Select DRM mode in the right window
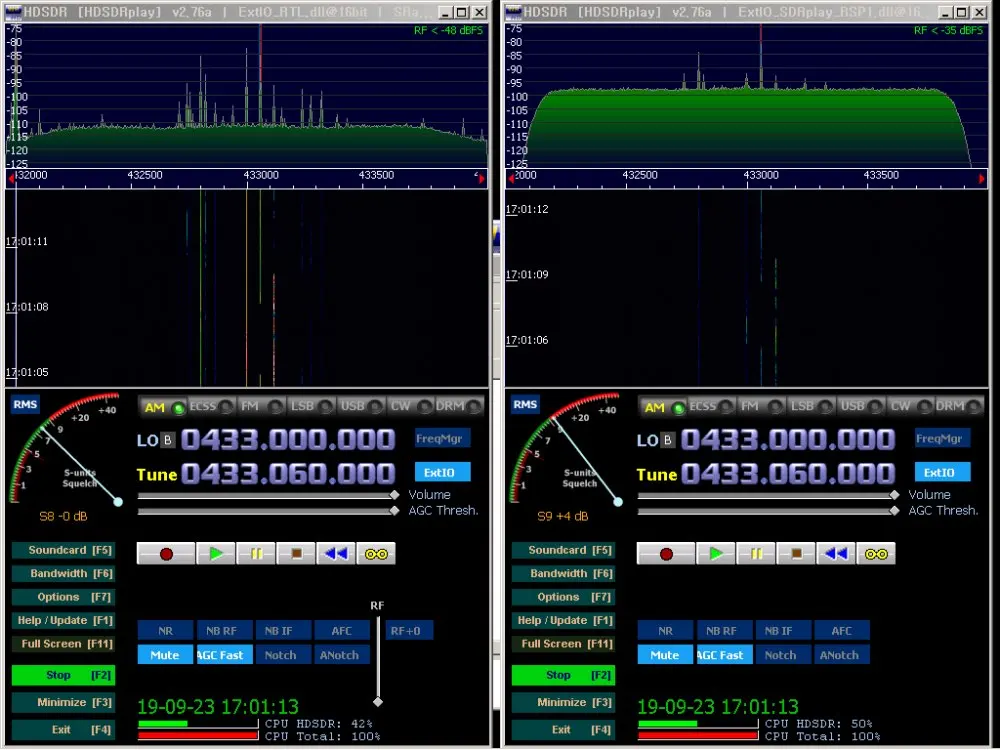This screenshot has height=750, width=1000. [959, 406]
